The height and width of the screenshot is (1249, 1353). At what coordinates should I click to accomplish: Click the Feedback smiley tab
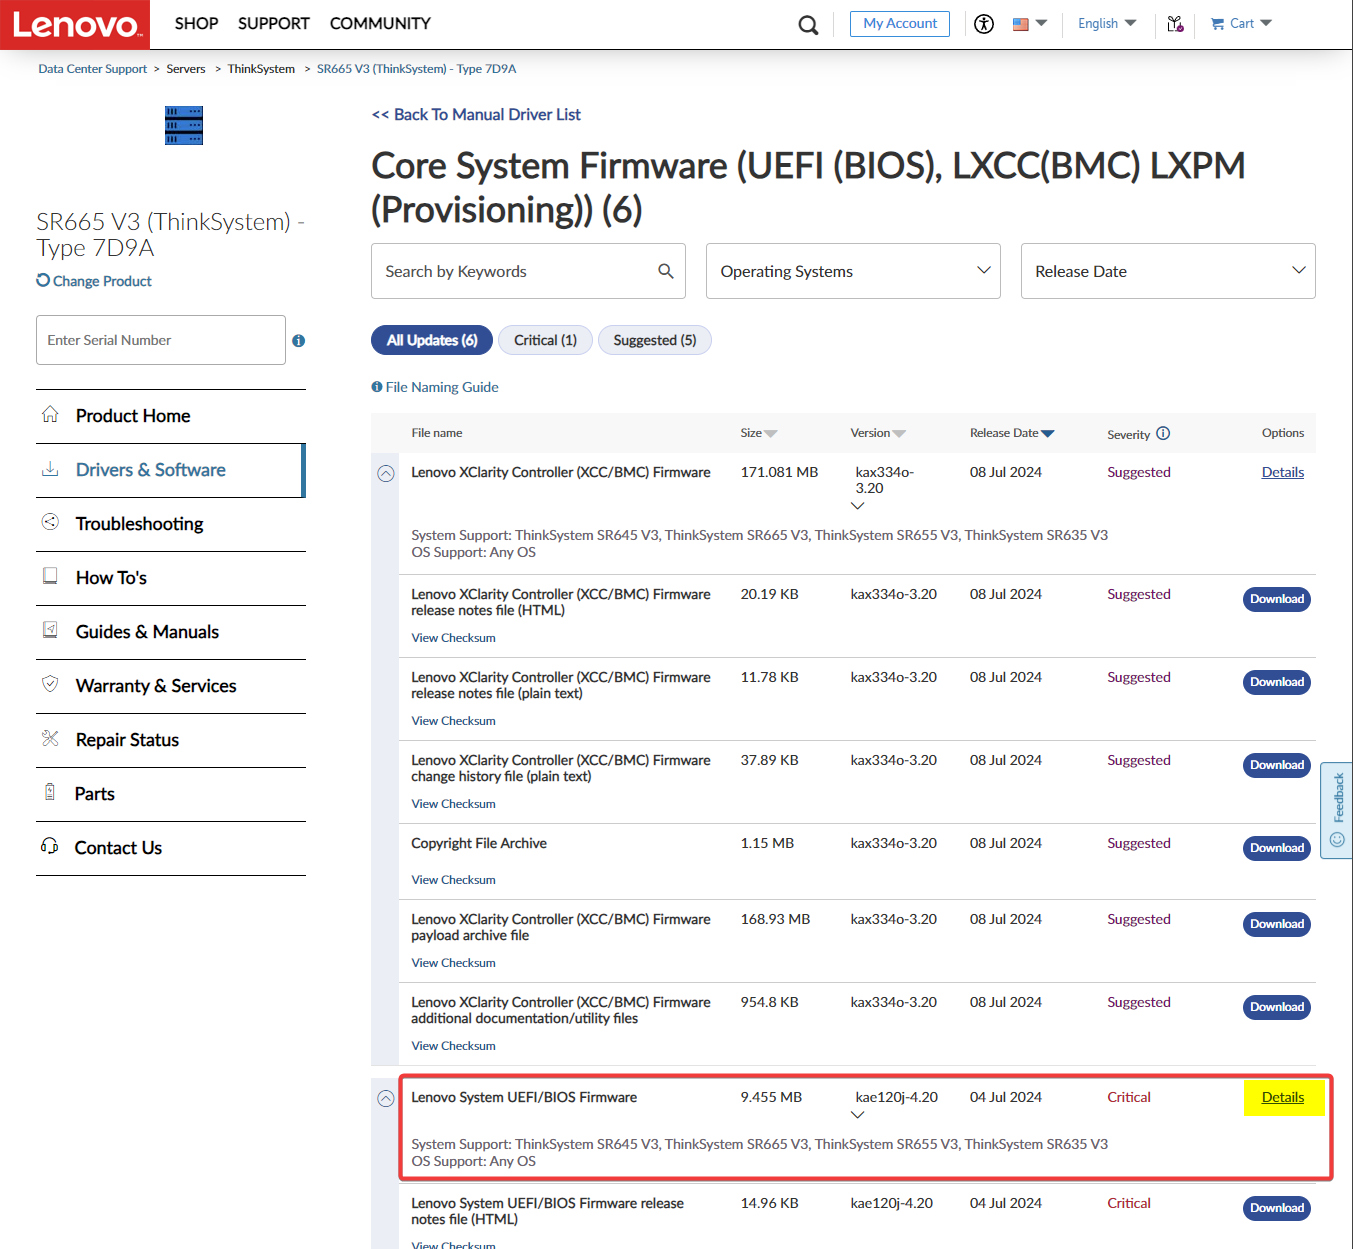[x=1337, y=811]
